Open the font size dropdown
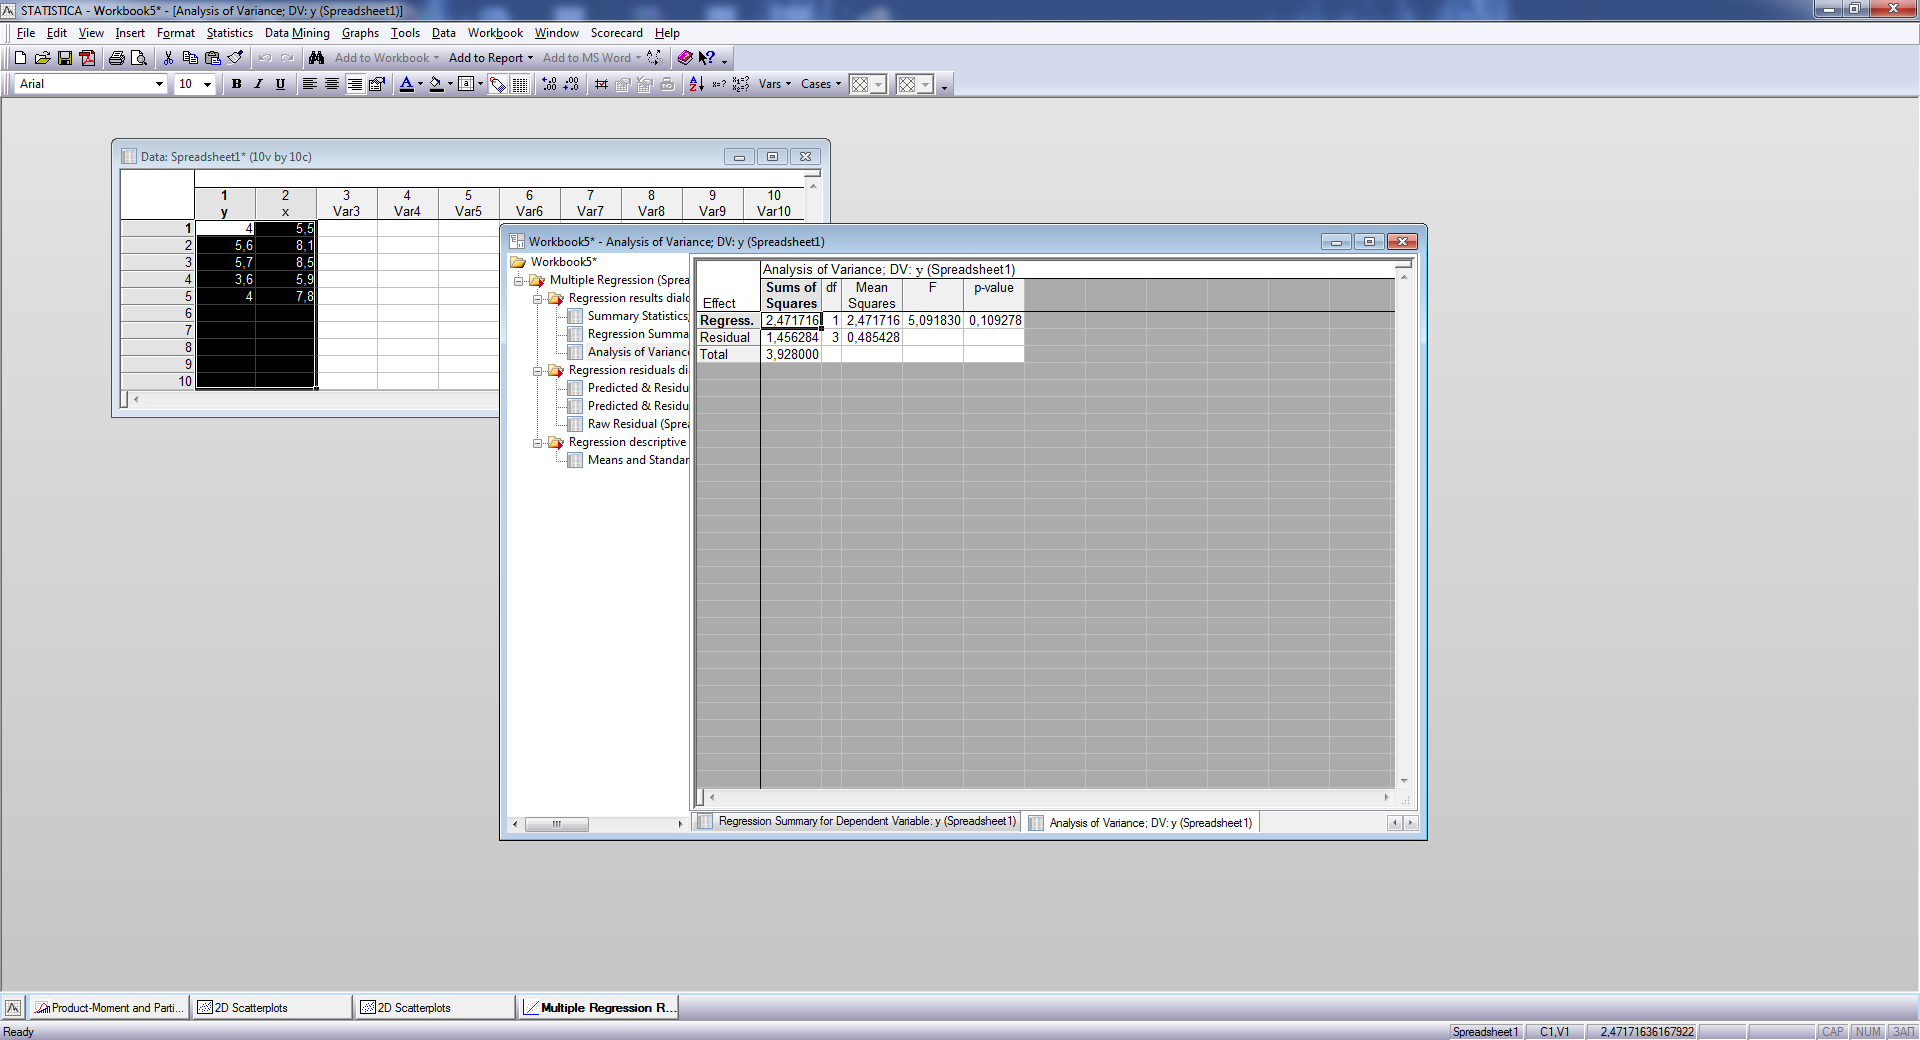This screenshot has width=1920, height=1040. (x=207, y=84)
